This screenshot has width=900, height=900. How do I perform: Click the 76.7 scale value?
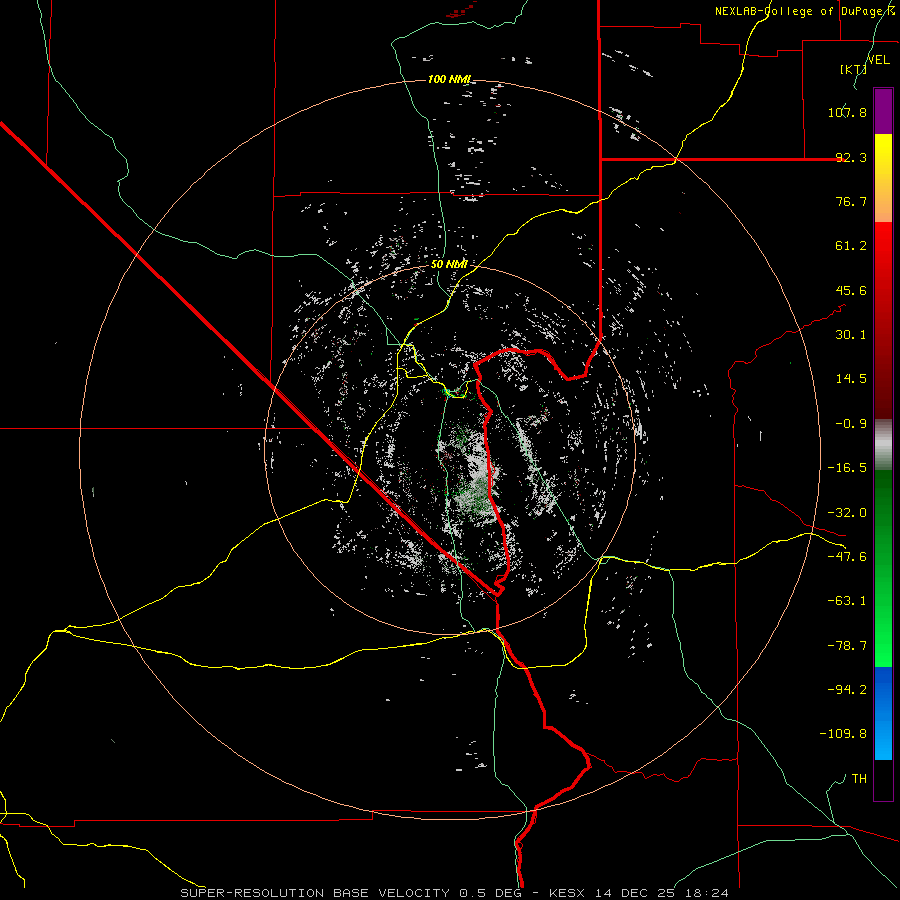(x=851, y=201)
